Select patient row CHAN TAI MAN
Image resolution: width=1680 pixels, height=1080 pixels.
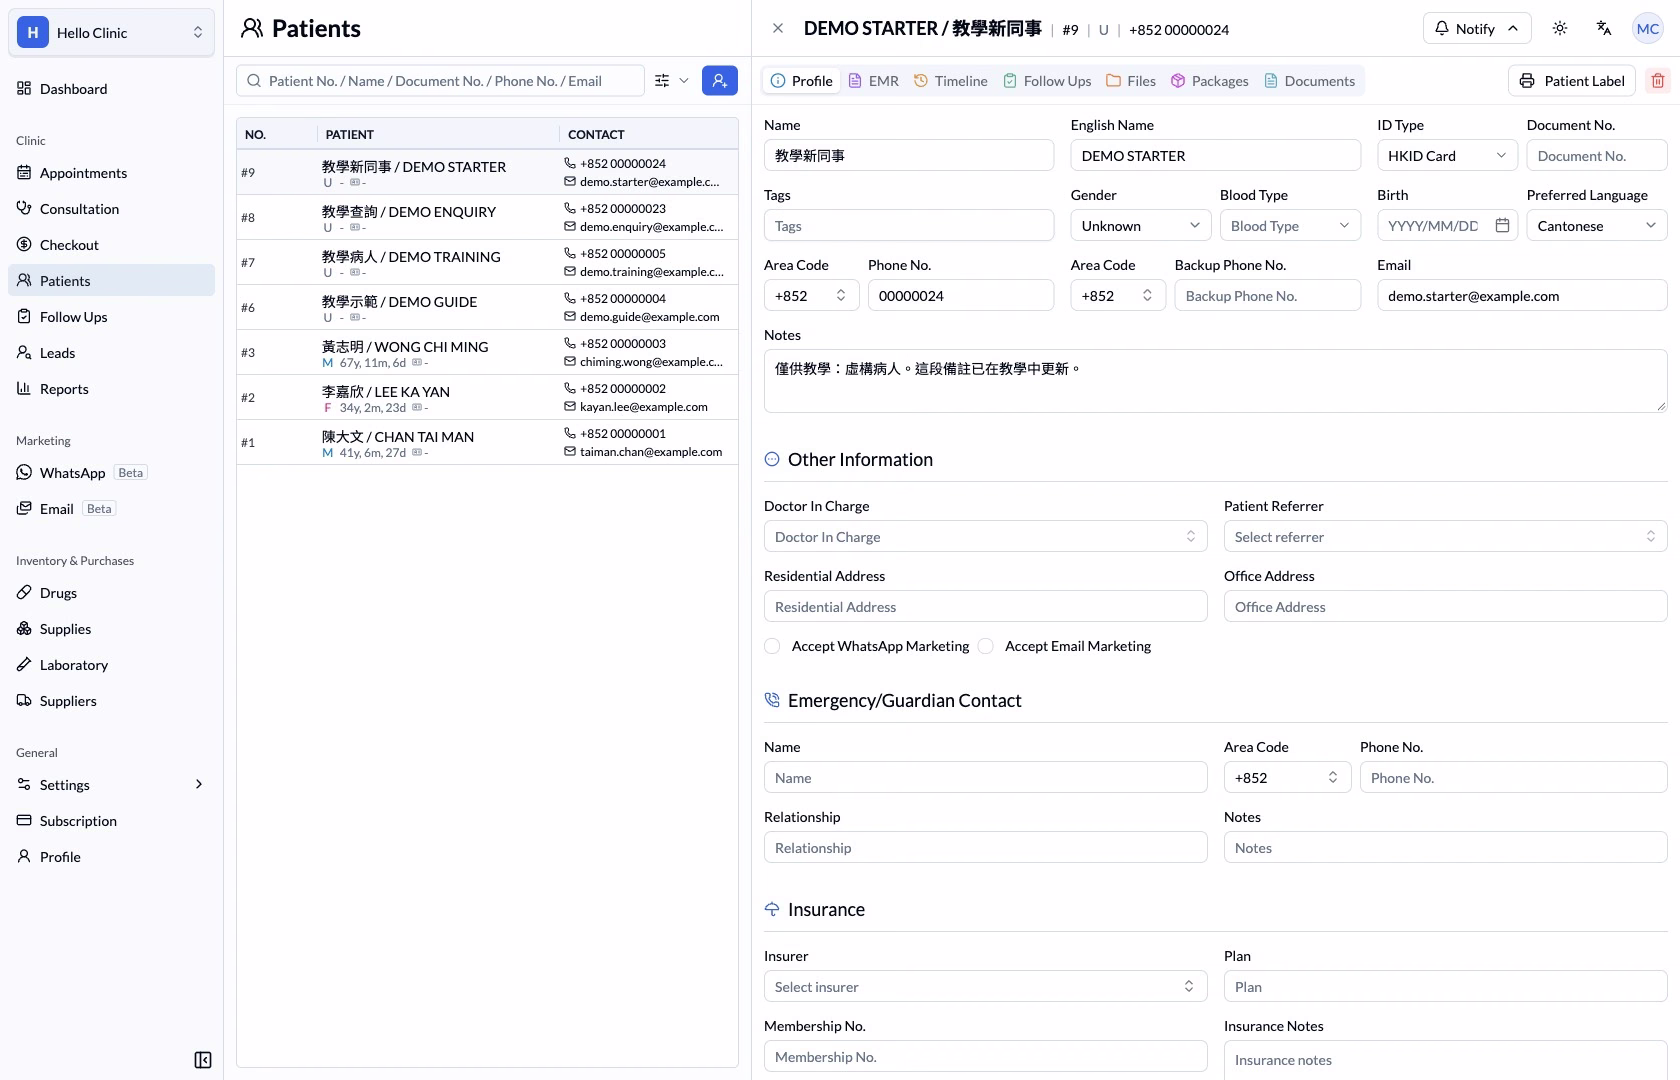click(x=488, y=443)
